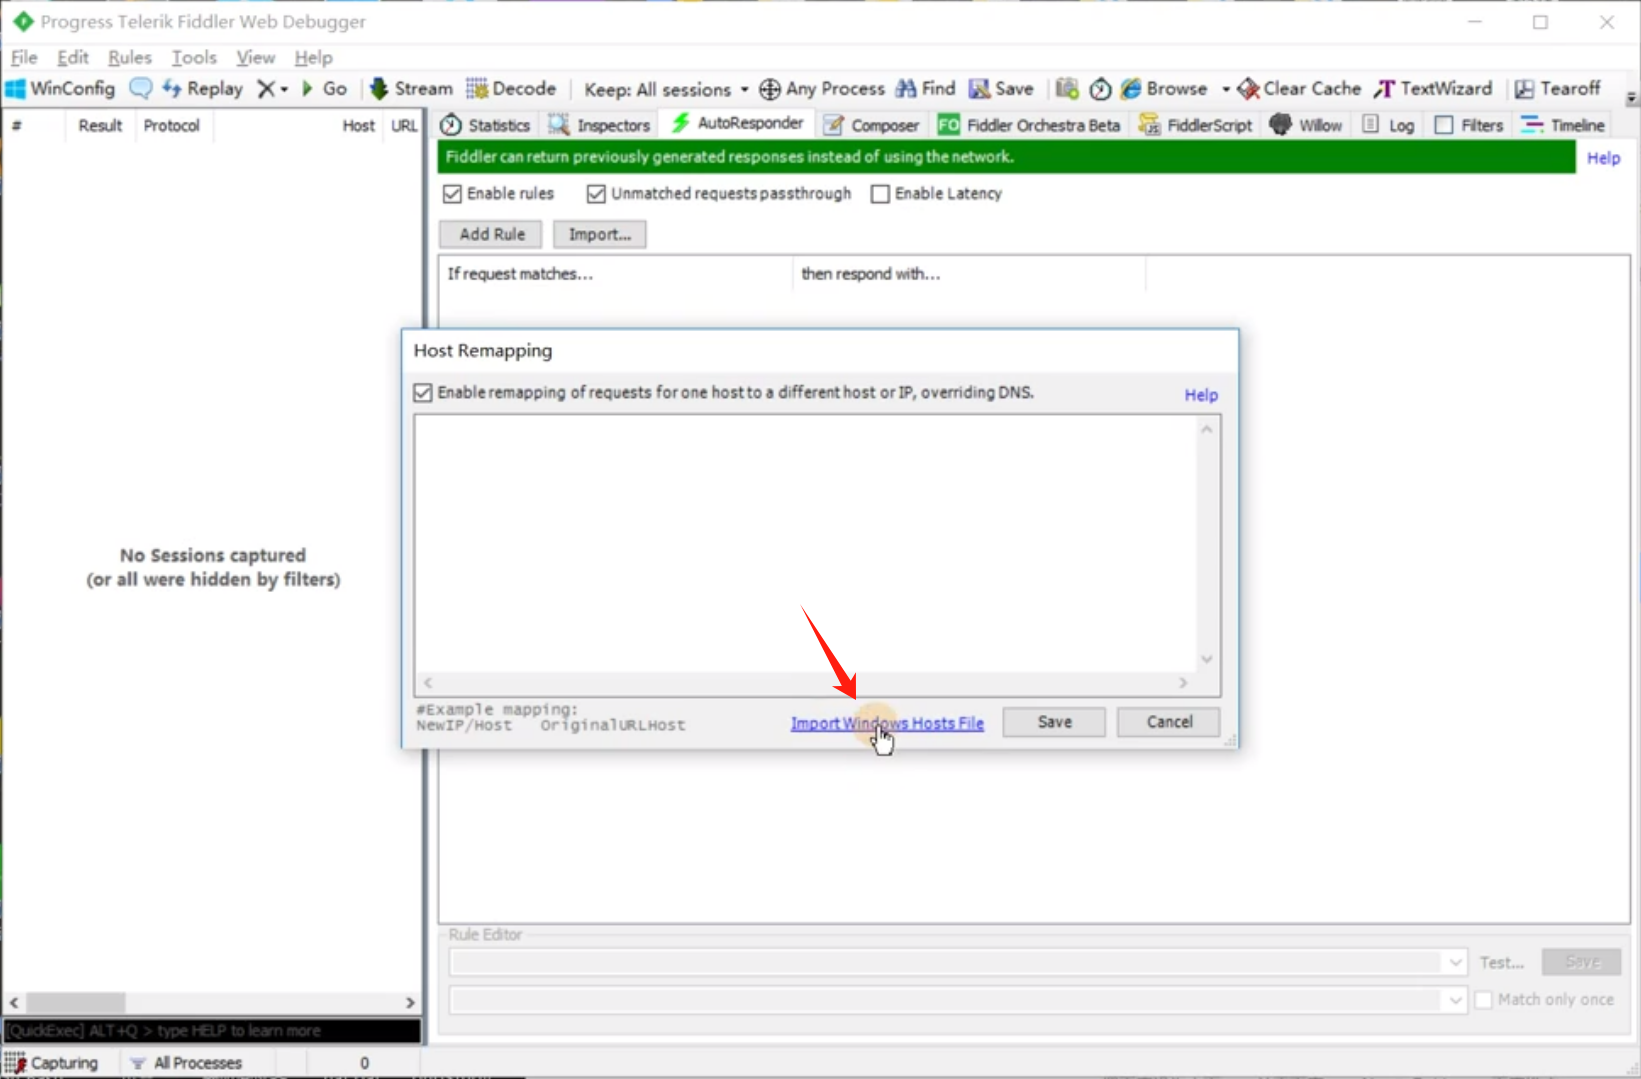Click the Import... button
Screen dimensions: 1641x1079
(600, 234)
